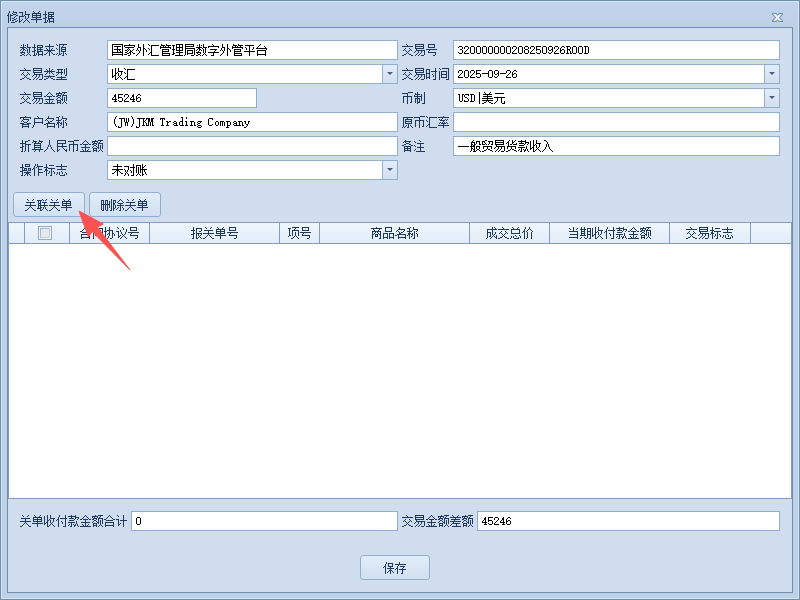Close the 修改单据 dialog window
The width and height of the screenshot is (800, 600).
(x=777, y=17)
